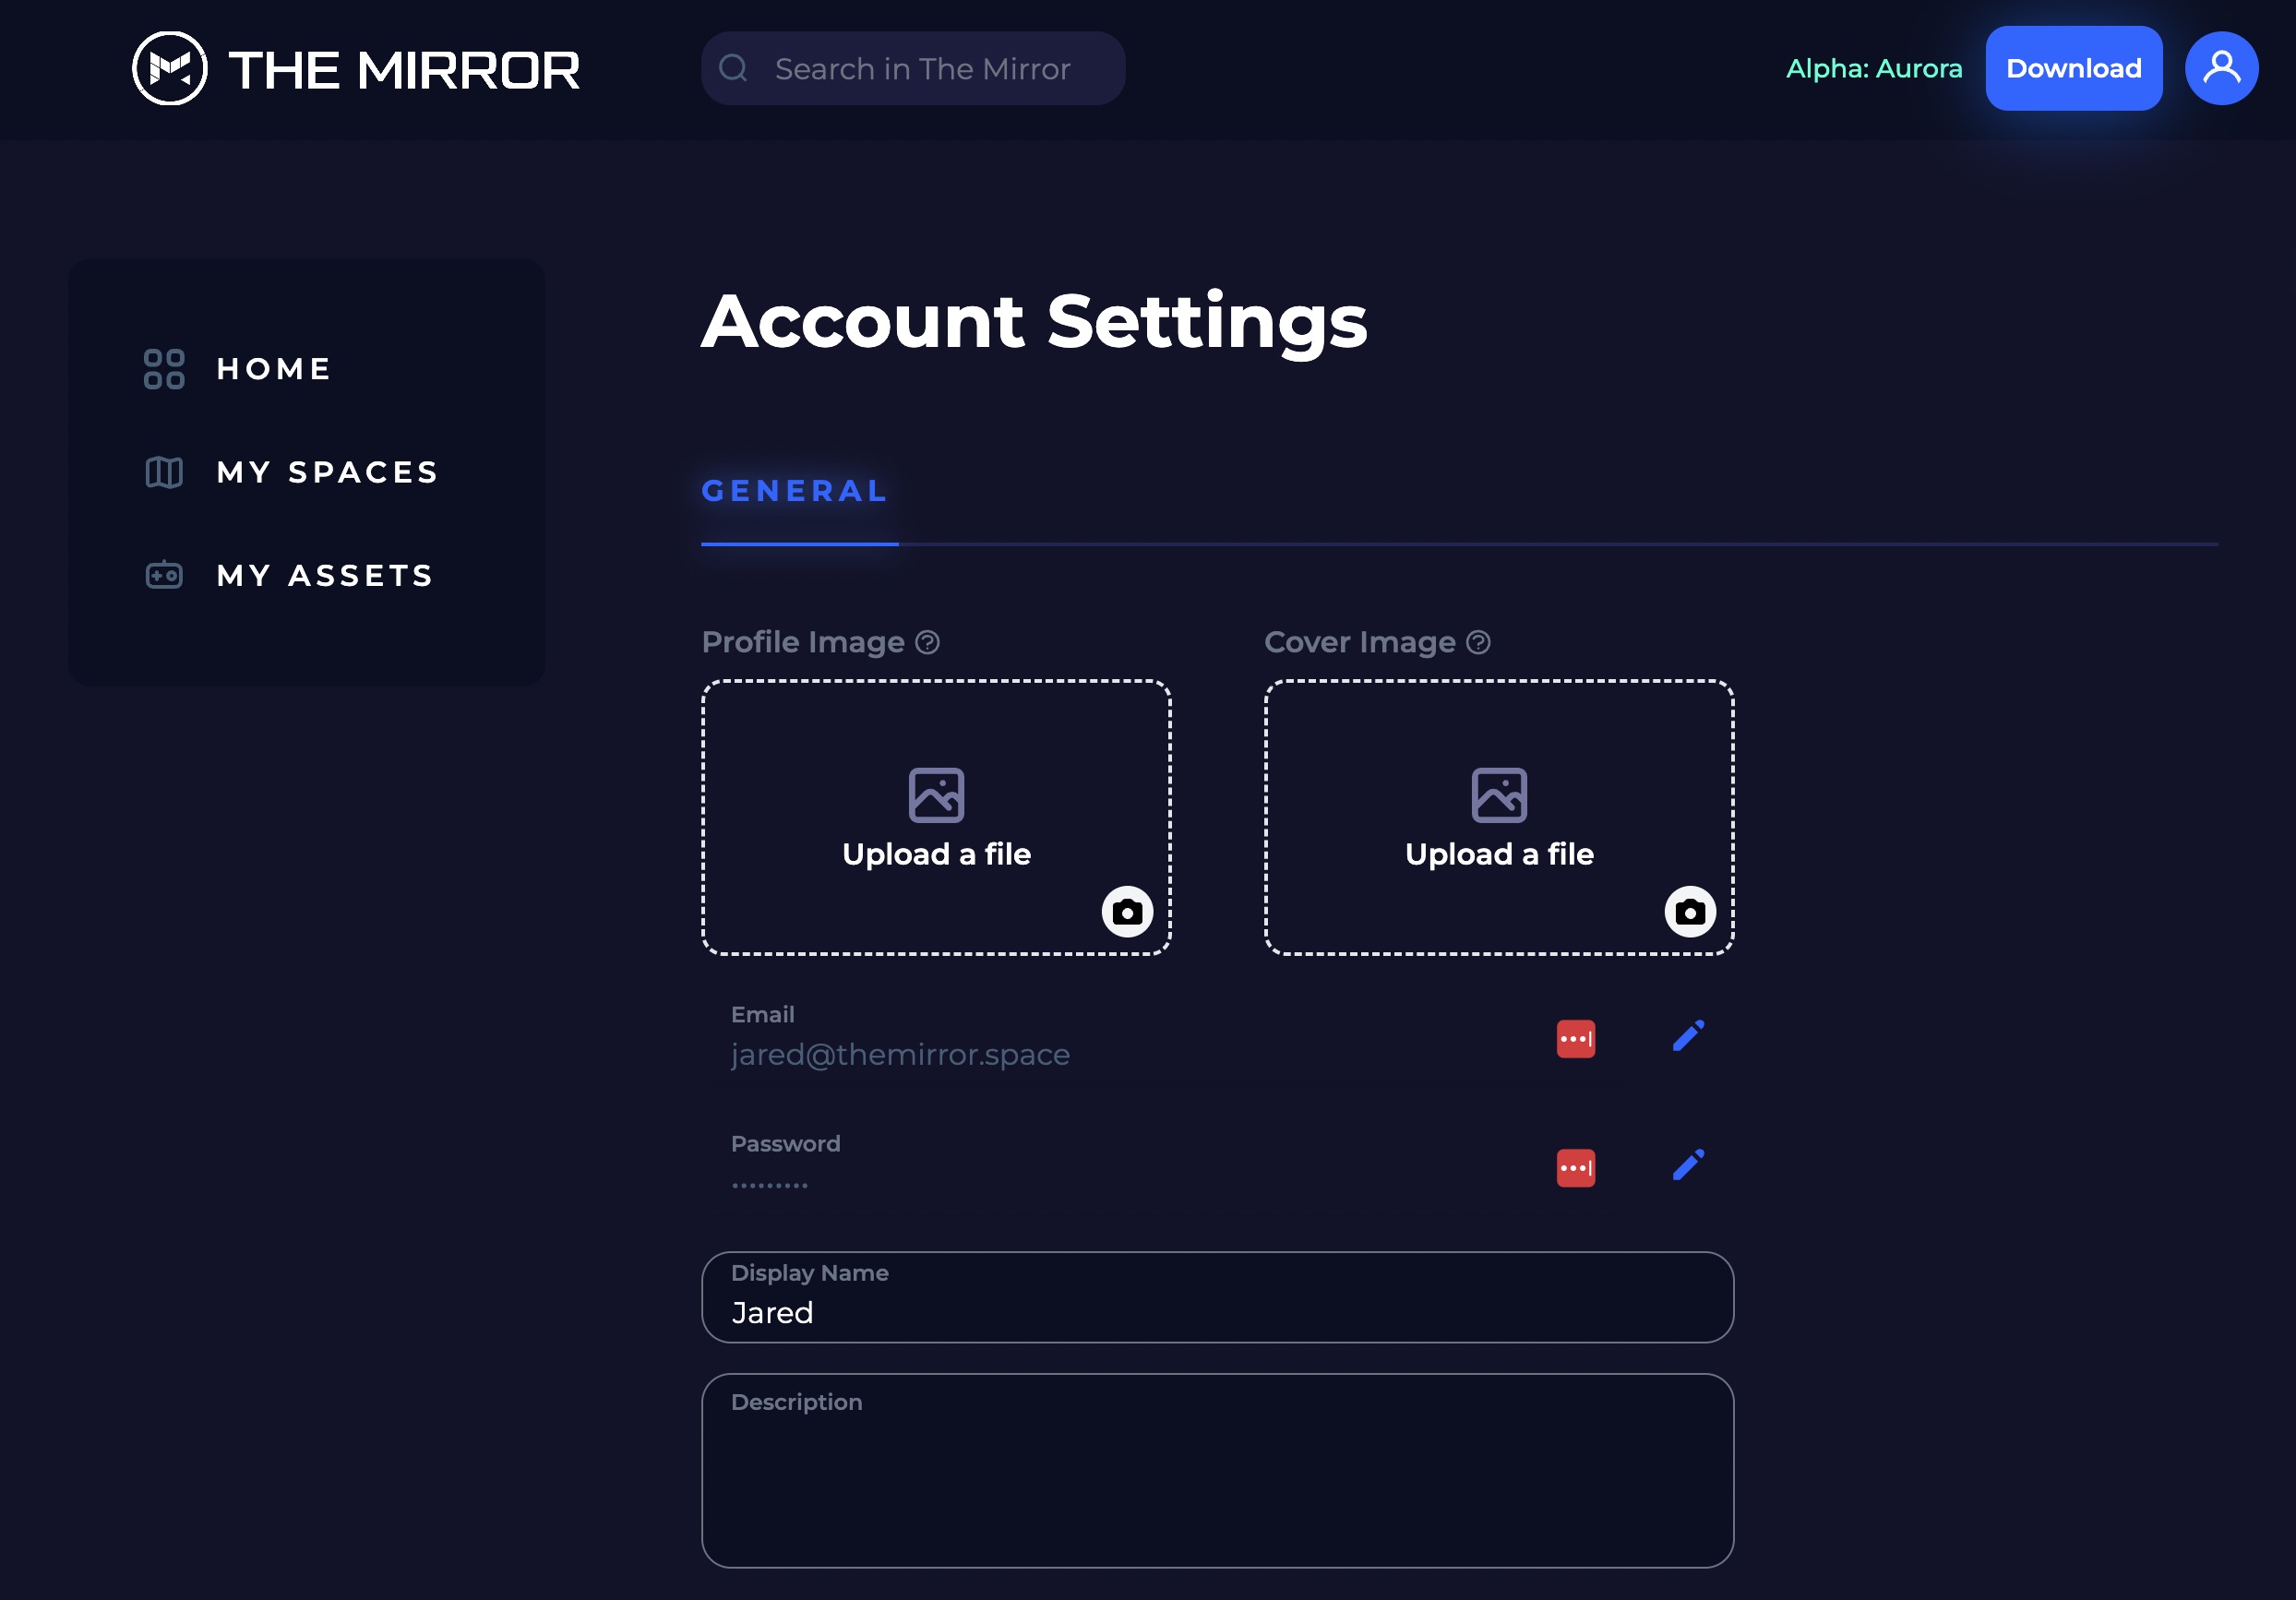Open the user profile avatar menu
Viewport: 2296px width, 1600px height.
(2221, 68)
